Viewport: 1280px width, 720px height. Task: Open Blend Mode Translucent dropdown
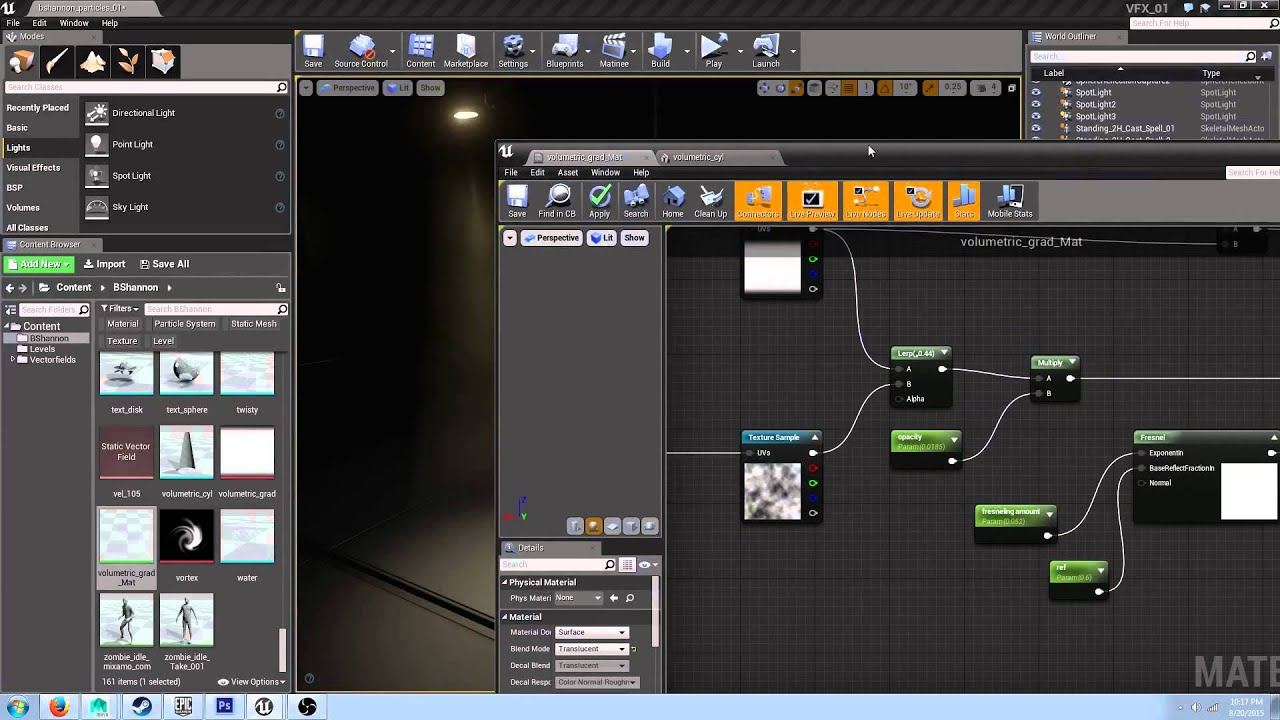coord(591,649)
